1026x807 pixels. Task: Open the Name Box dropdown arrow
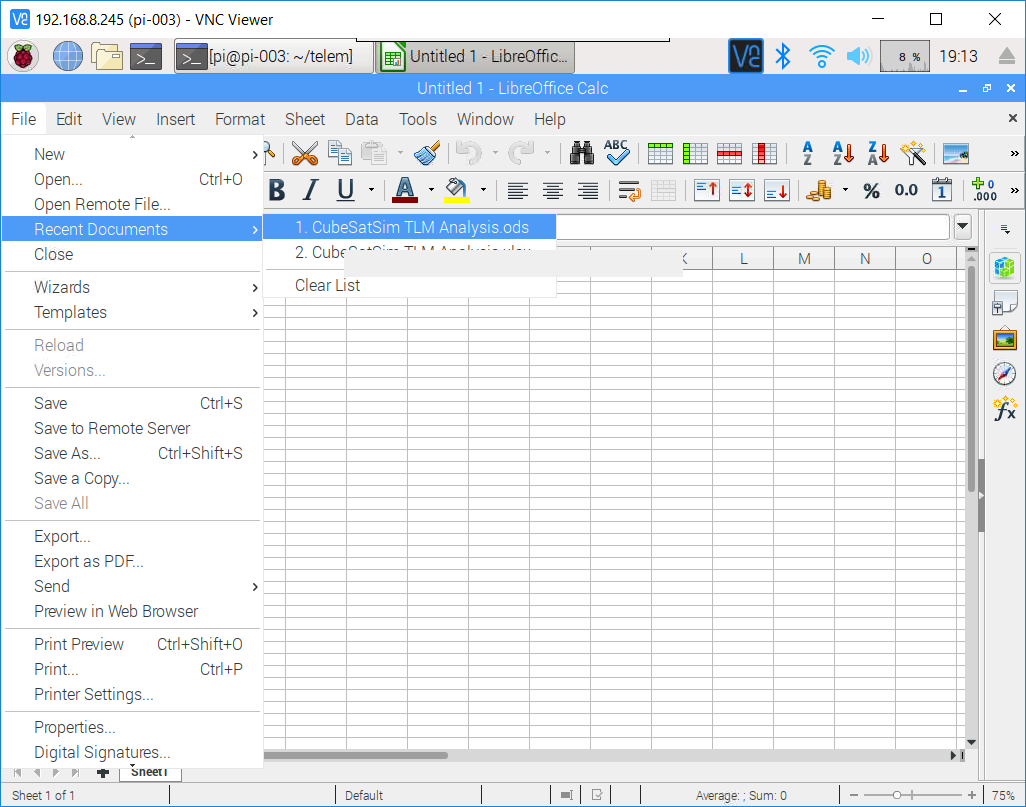pos(962,227)
